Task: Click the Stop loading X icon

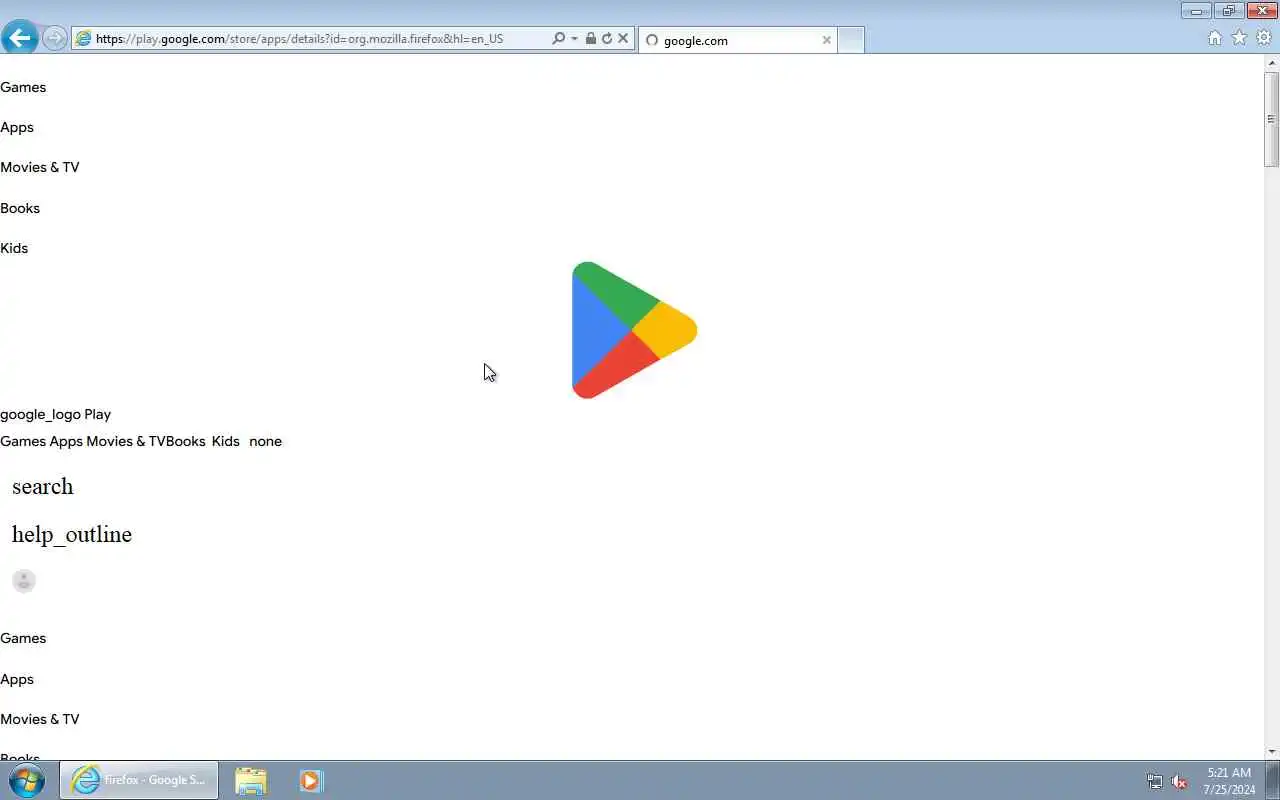Action: tap(623, 38)
